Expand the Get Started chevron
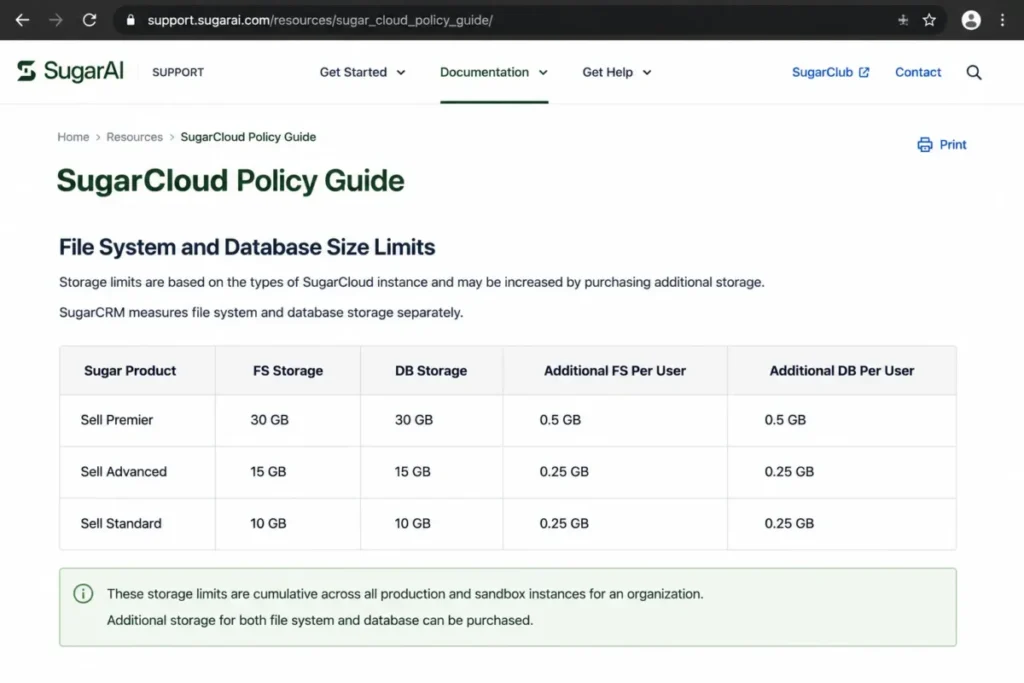Image resolution: width=1024 pixels, height=683 pixels. pos(401,72)
